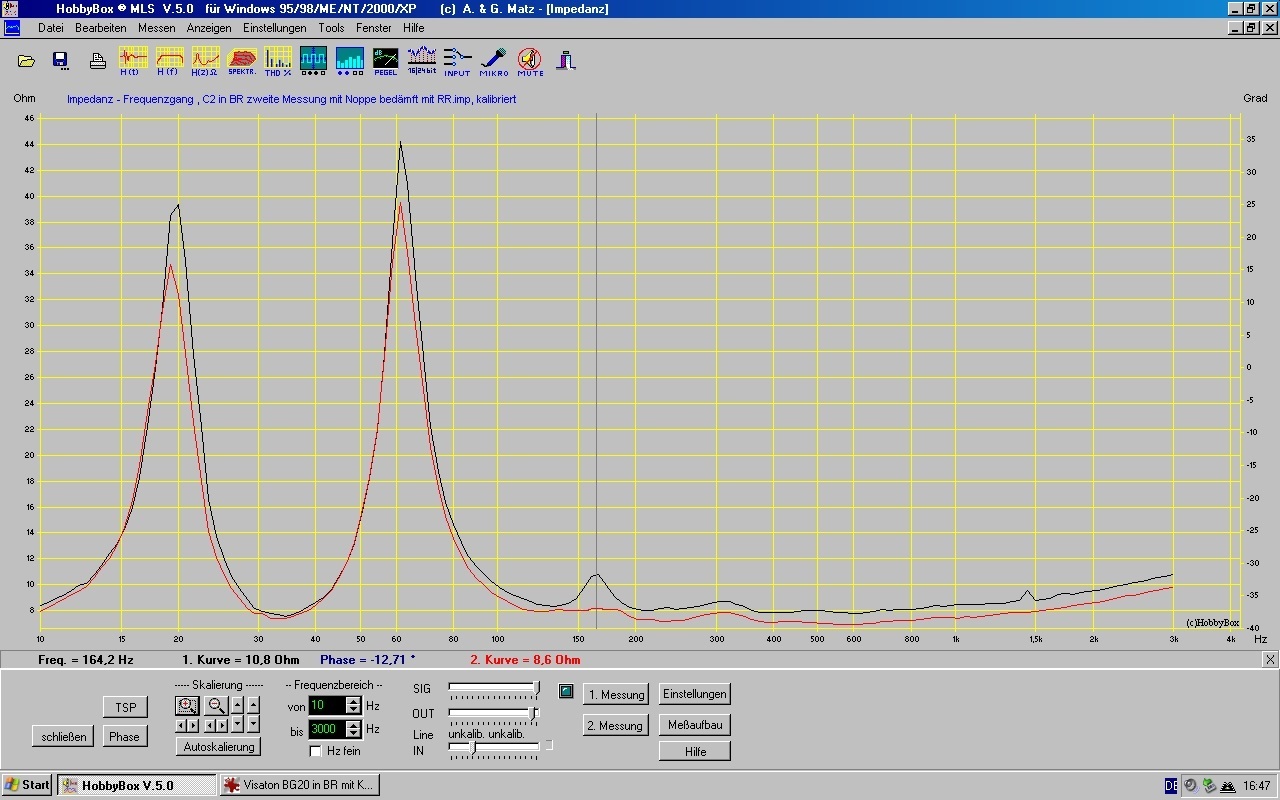Viewport: 1280px width, 800px height.
Task: Click the THD % distortion icon
Action: coord(278,60)
